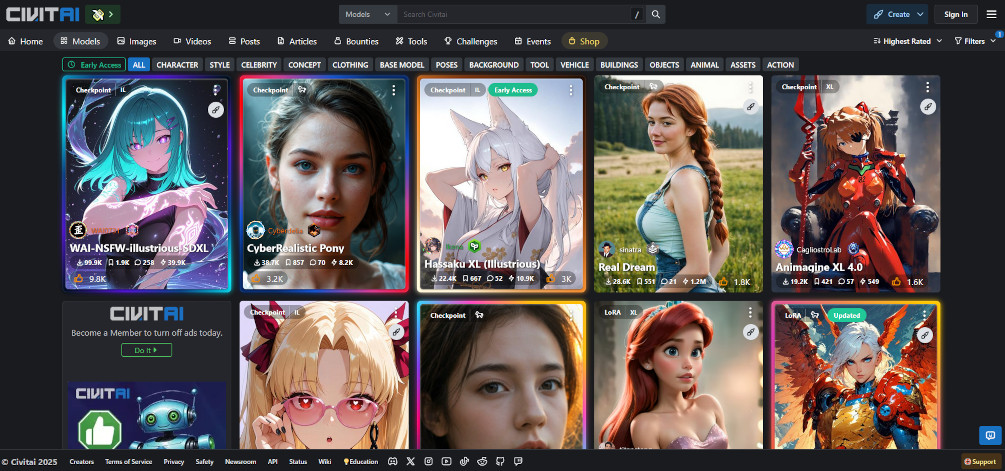This screenshot has height=471, width=1005.
Task: Click the CyberRealistic Pony model title
Action: point(295,248)
